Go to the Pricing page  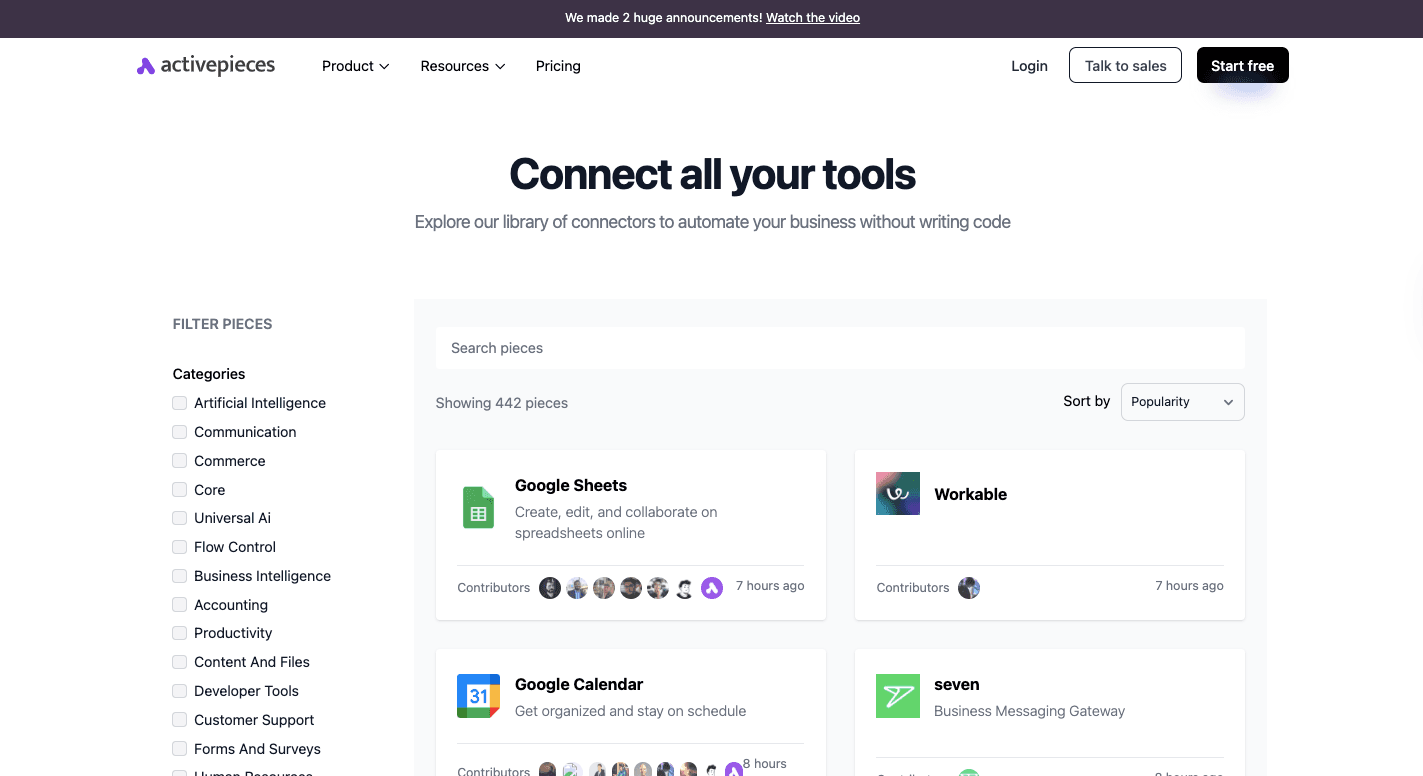pos(558,66)
